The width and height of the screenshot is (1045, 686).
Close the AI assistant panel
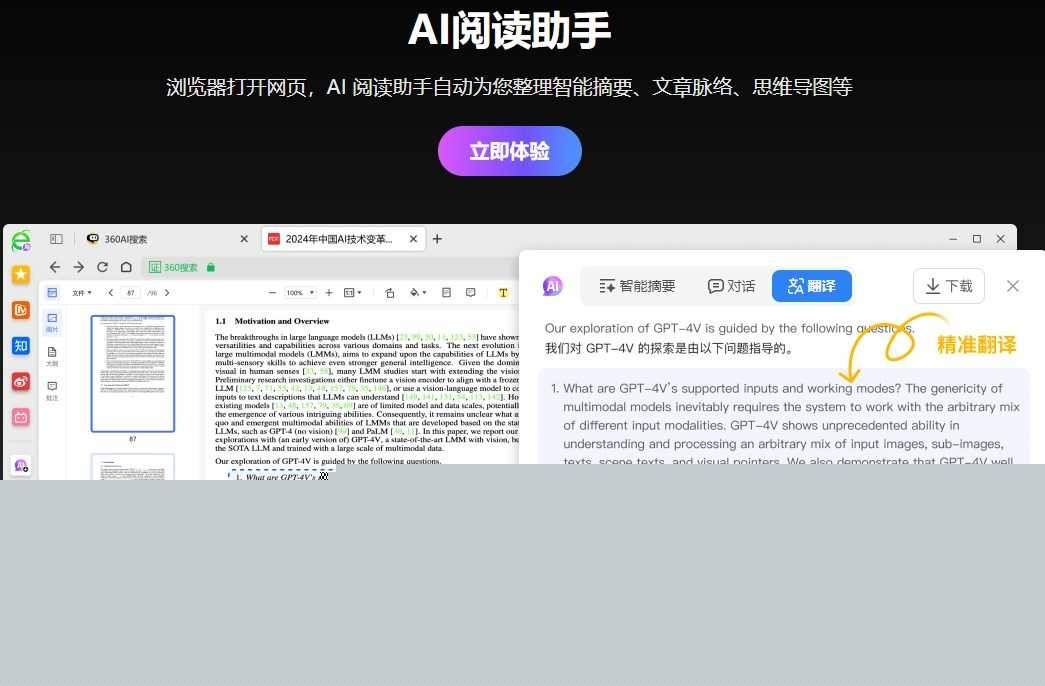click(1012, 286)
